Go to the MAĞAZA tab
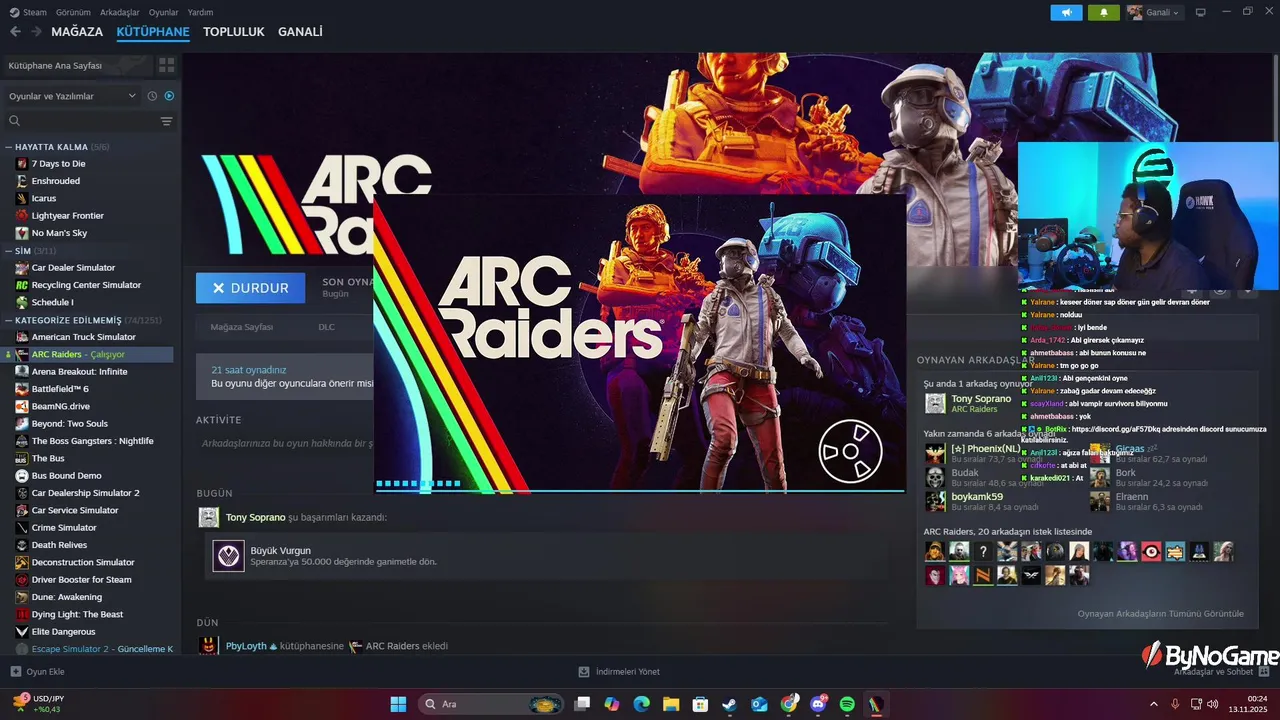The image size is (1280, 720). [77, 32]
